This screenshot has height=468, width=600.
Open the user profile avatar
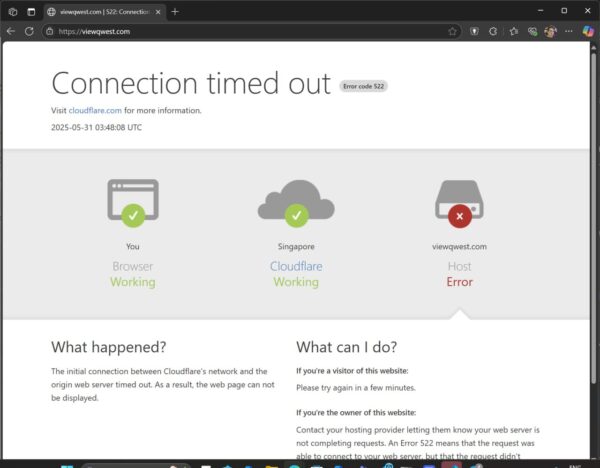coord(550,31)
